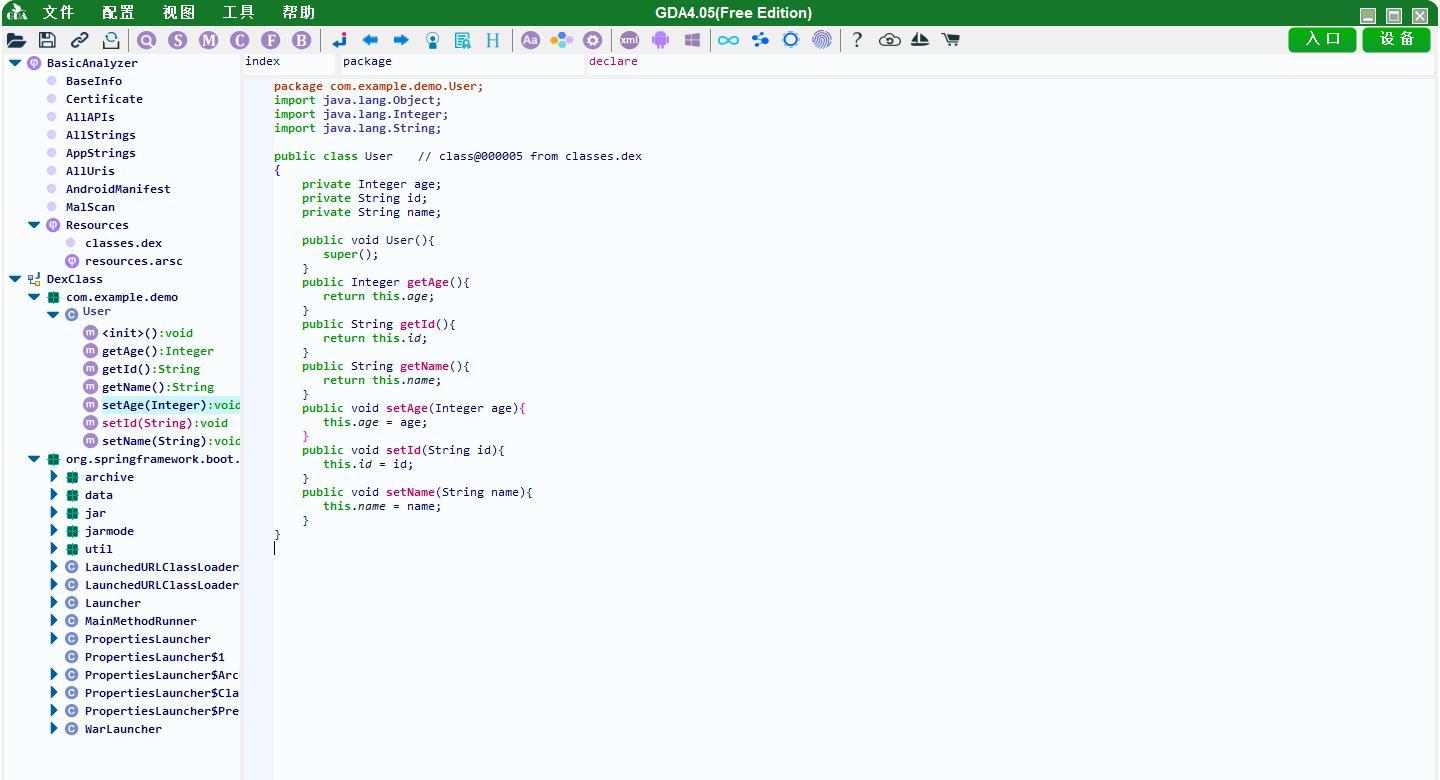The width and height of the screenshot is (1440, 780).
Task: Click the return arrow jump icon
Action: pyautogui.click(x=339, y=40)
